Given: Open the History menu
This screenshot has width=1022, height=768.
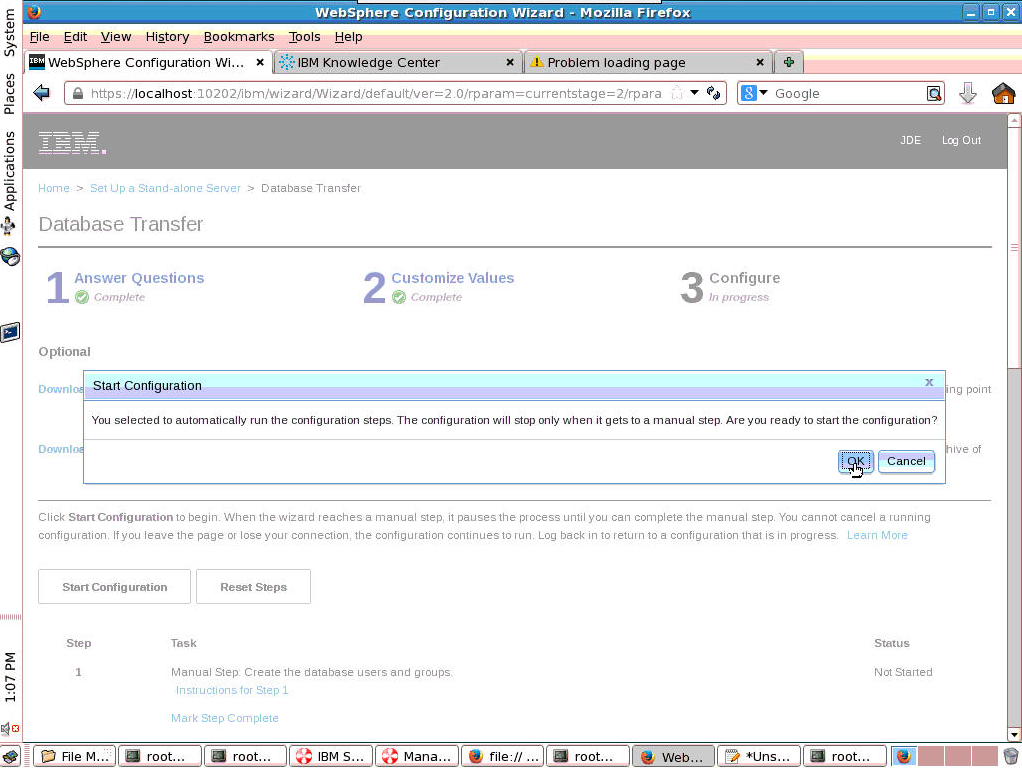Looking at the screenshot, I should 167,37.
